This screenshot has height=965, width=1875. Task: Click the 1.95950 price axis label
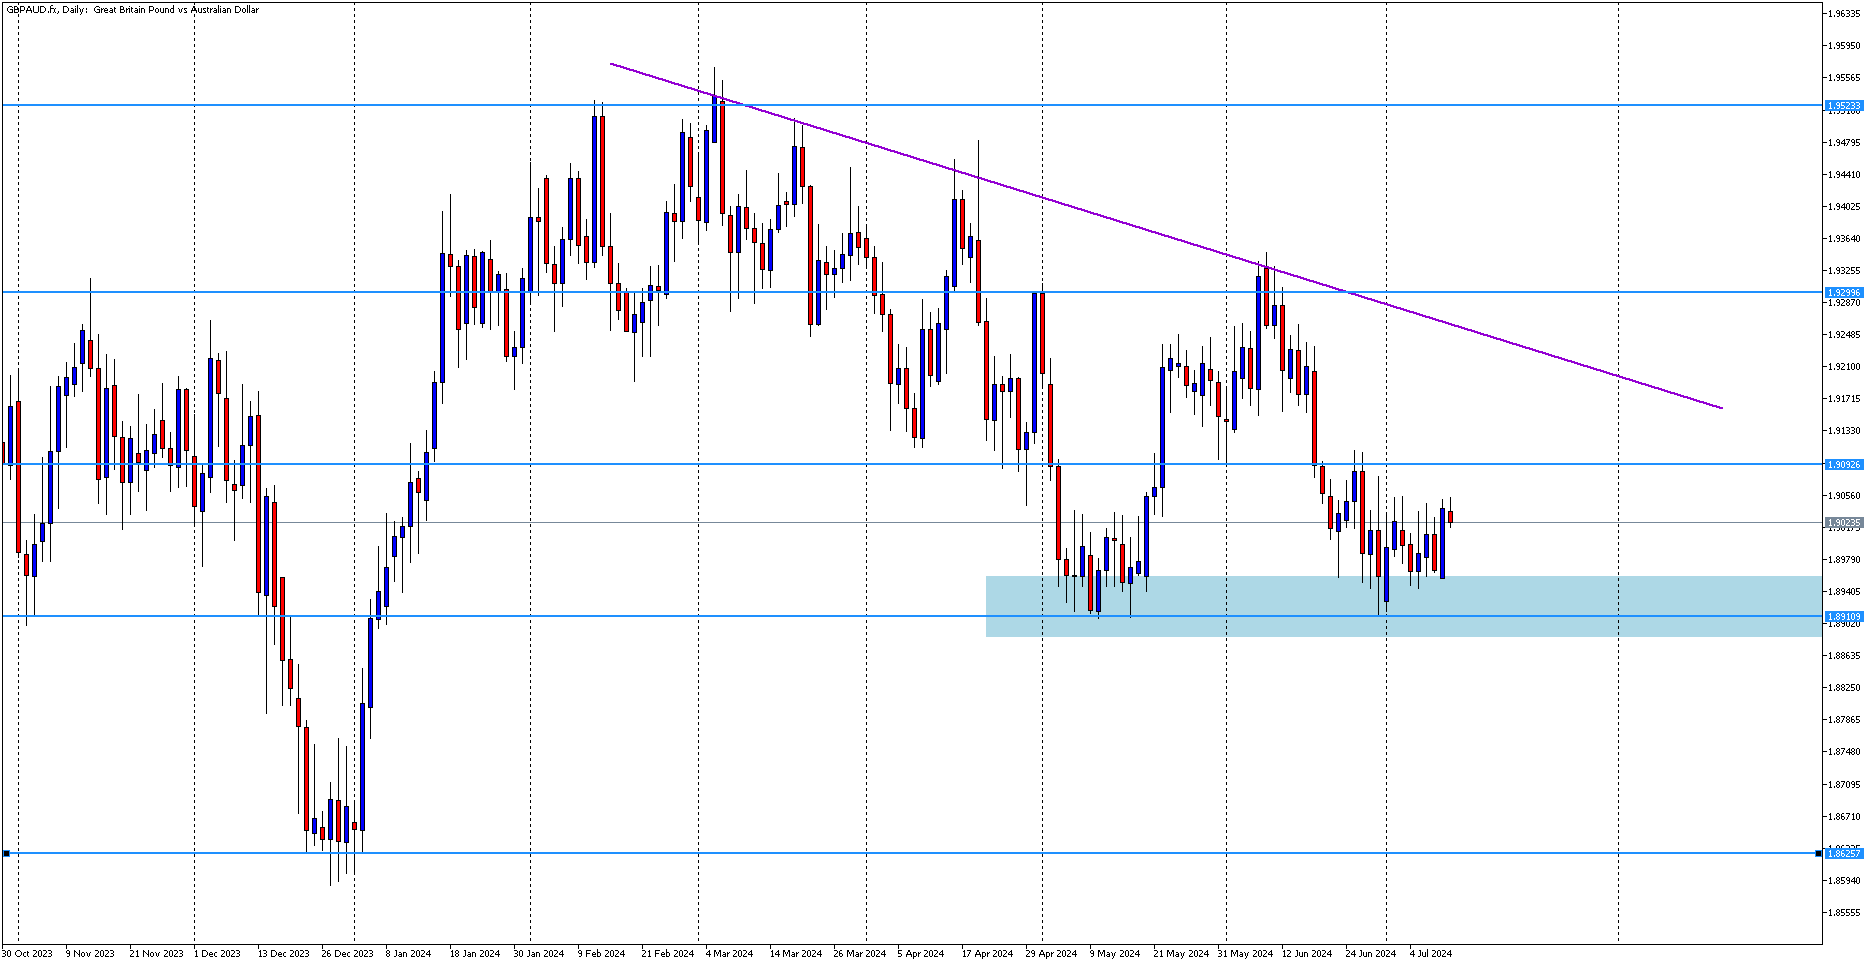[x=1845, y=46]
